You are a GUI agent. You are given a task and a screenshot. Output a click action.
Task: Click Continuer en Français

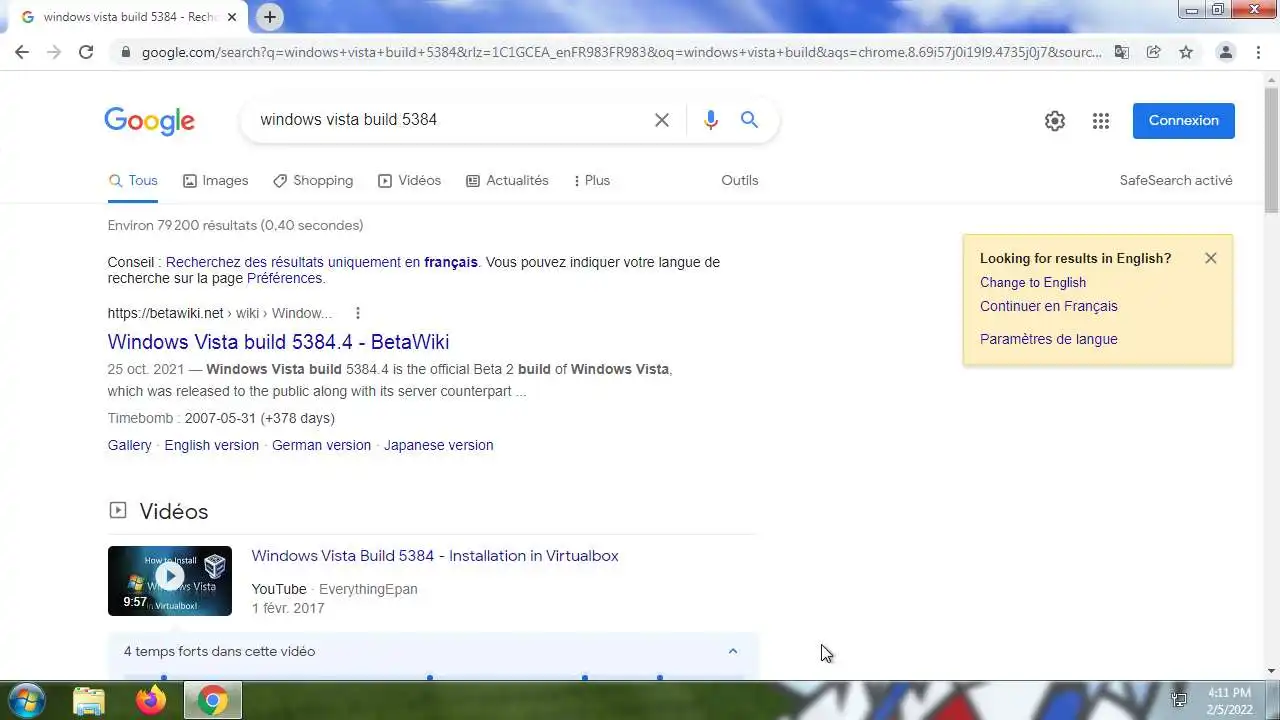pos(1049,306)
